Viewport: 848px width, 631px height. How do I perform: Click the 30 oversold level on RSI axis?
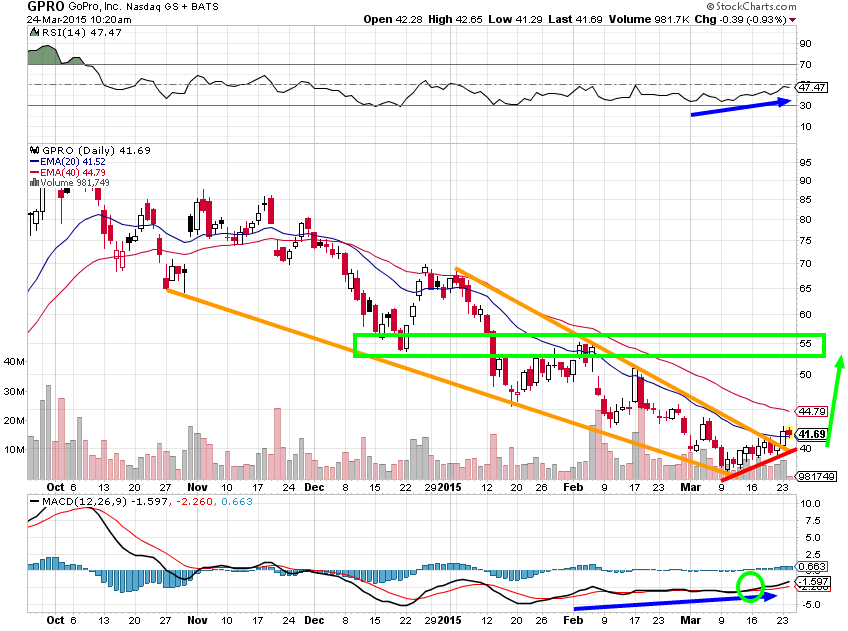(805, 105)
